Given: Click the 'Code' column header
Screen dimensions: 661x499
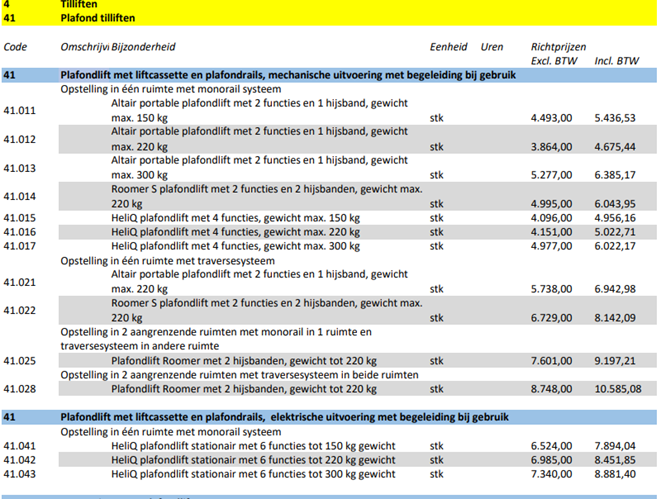Looking at the screenshot, I should click(15, 47).
